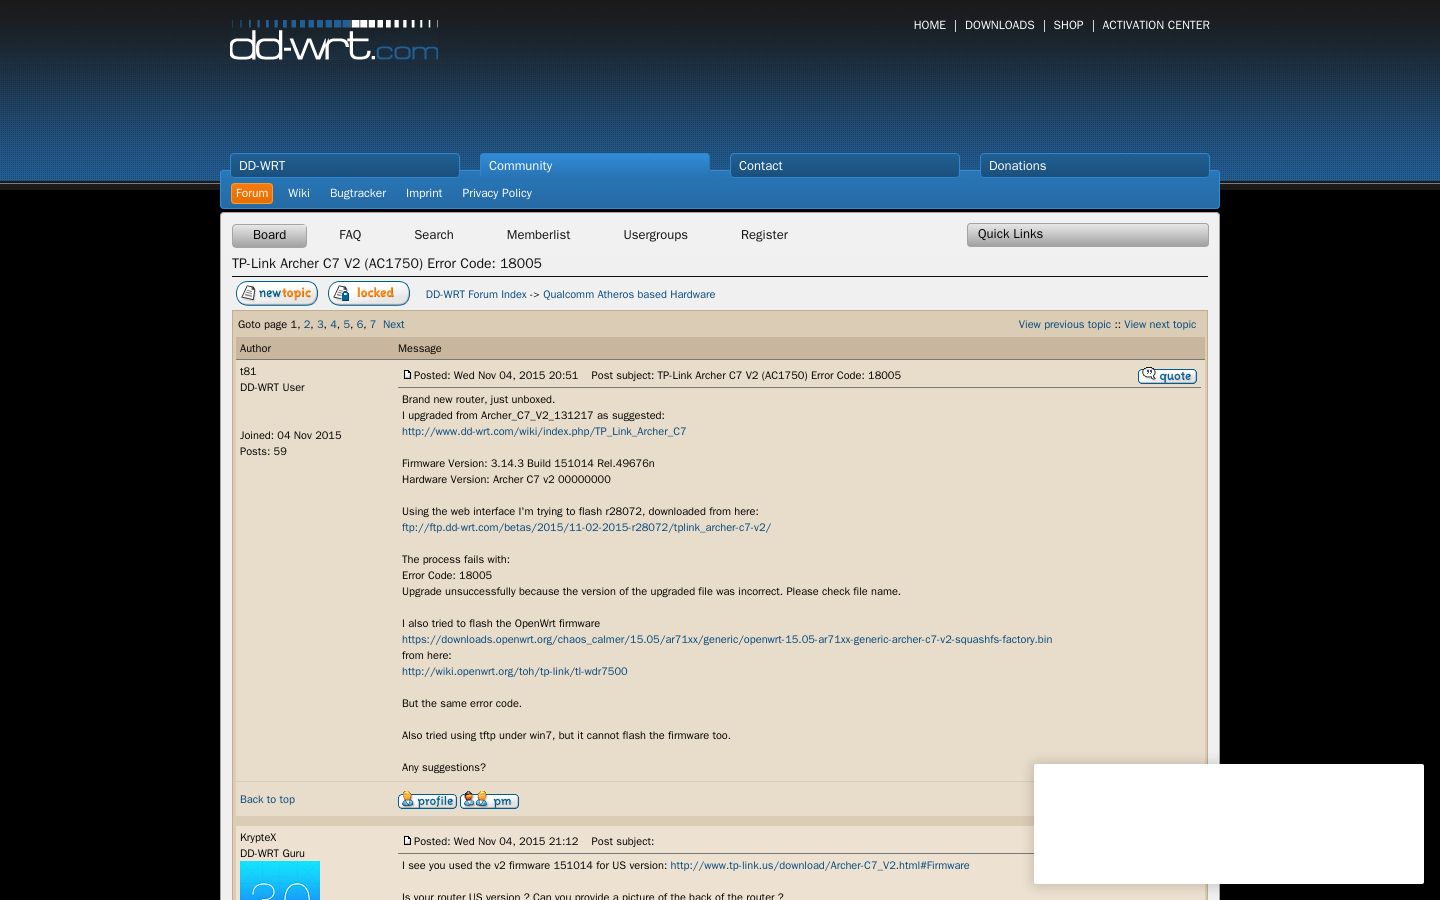Go to page 5 of the topic
The width and height of the screenshot is (1440, 900).
346,324
